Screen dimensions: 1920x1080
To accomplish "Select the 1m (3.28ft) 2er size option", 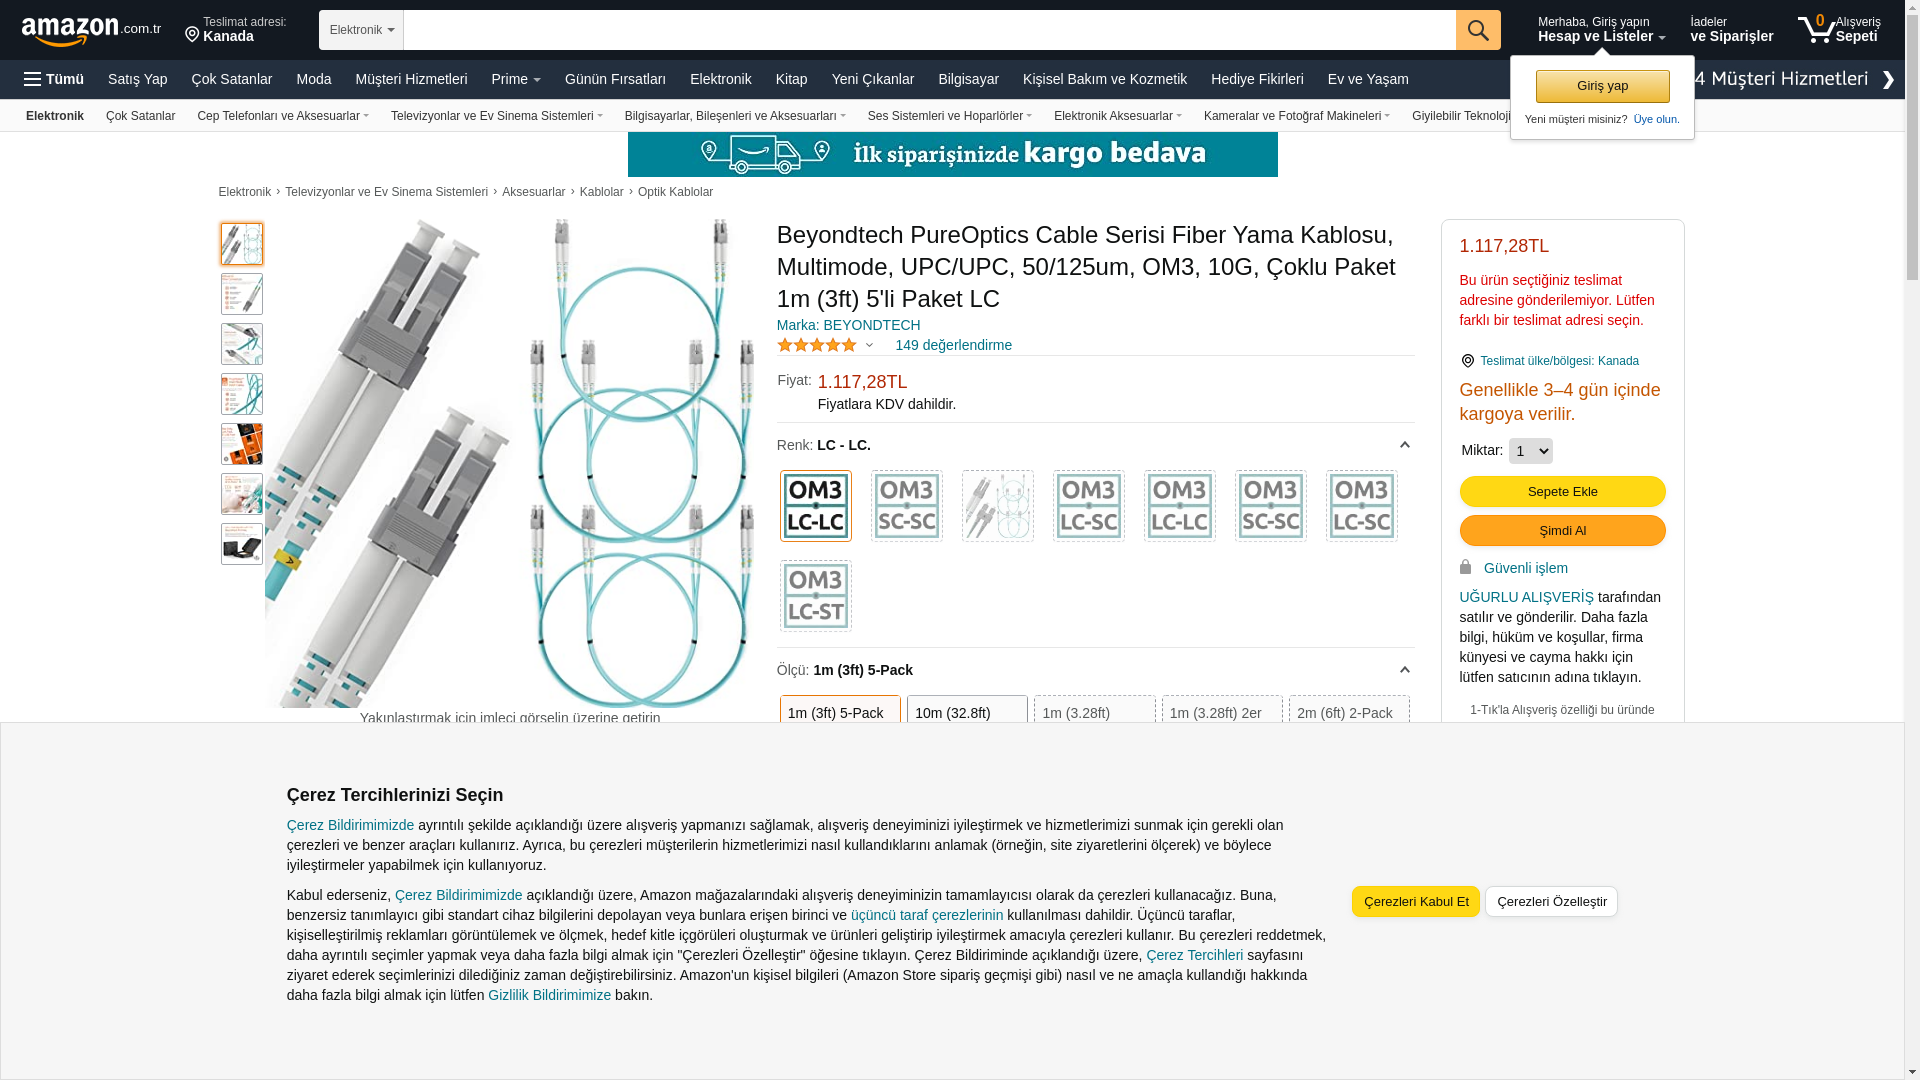I will point(1222,712).
